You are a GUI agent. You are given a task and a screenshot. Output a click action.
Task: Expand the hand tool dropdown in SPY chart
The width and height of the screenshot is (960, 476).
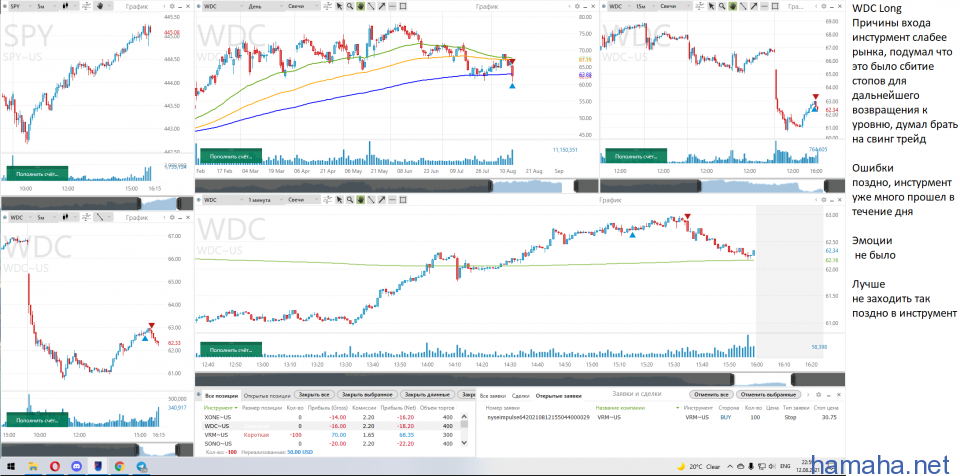[x=109, y=6]
